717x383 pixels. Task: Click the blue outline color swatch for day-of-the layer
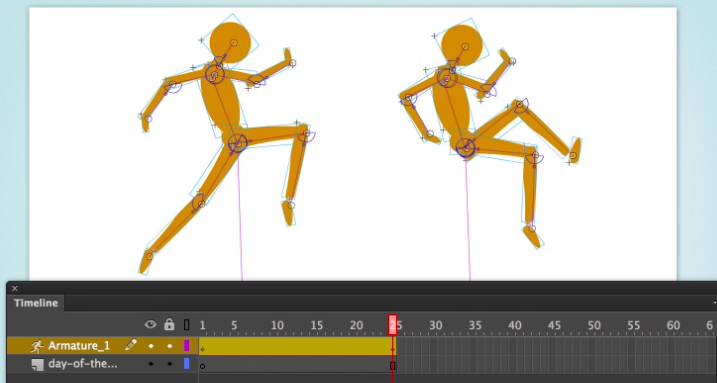pos(187,364)
